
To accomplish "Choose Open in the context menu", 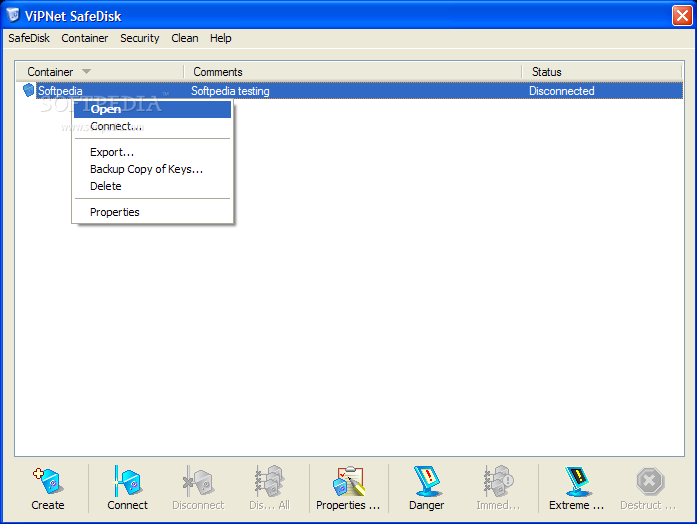I will (152, 109).
